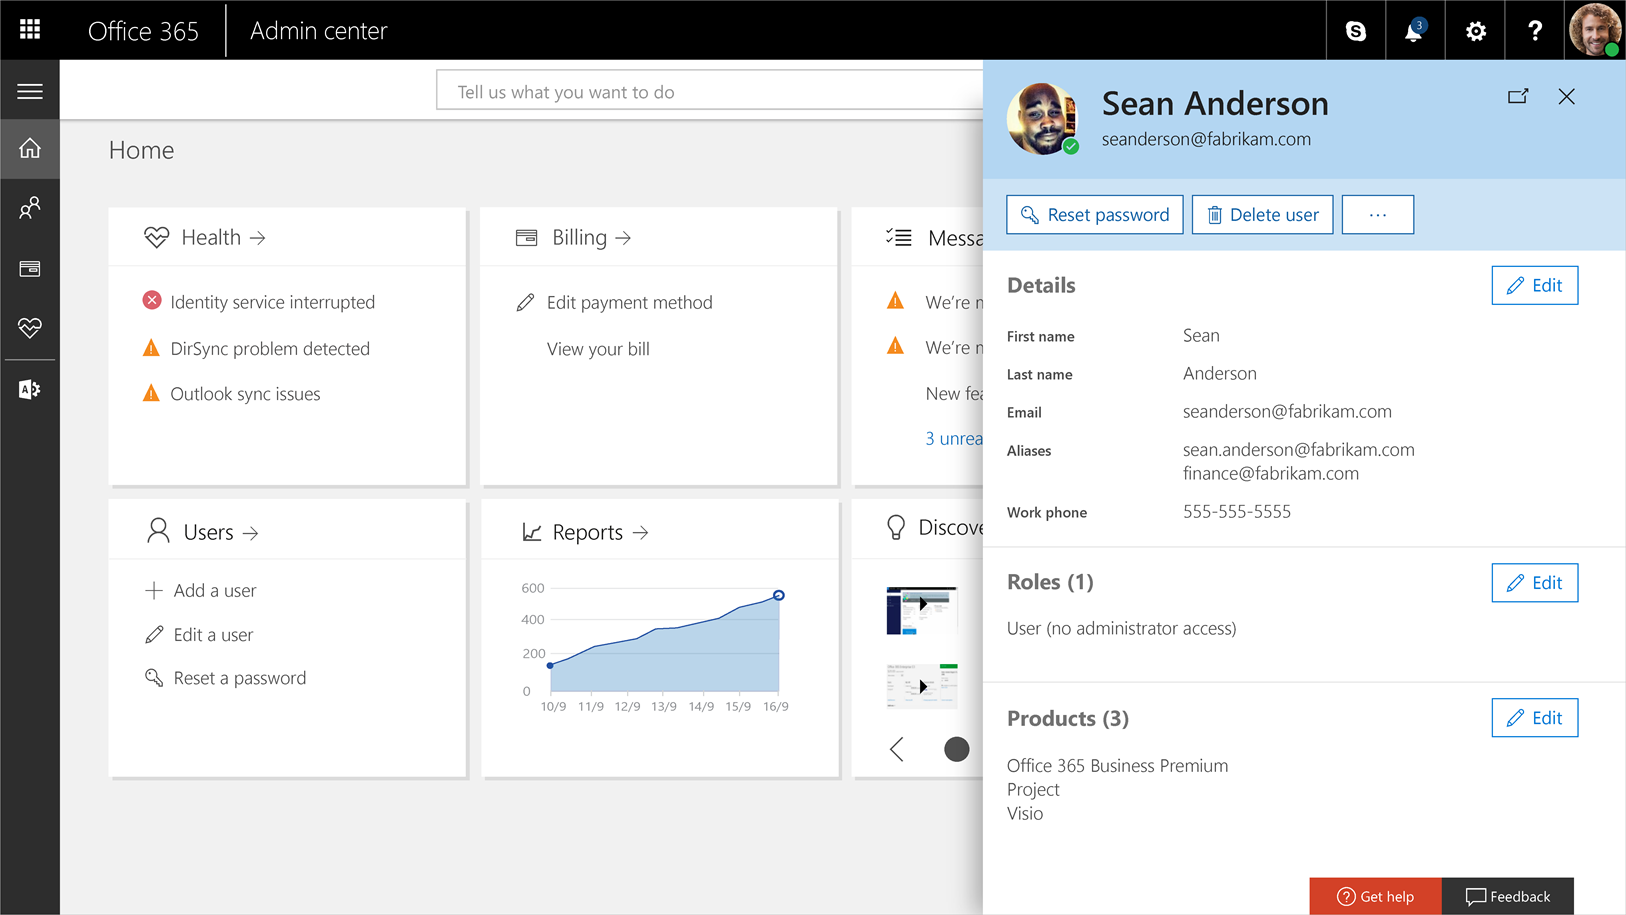Select the Users icon in the sidebar
The image size is (1626, 915).
point(29,208)
